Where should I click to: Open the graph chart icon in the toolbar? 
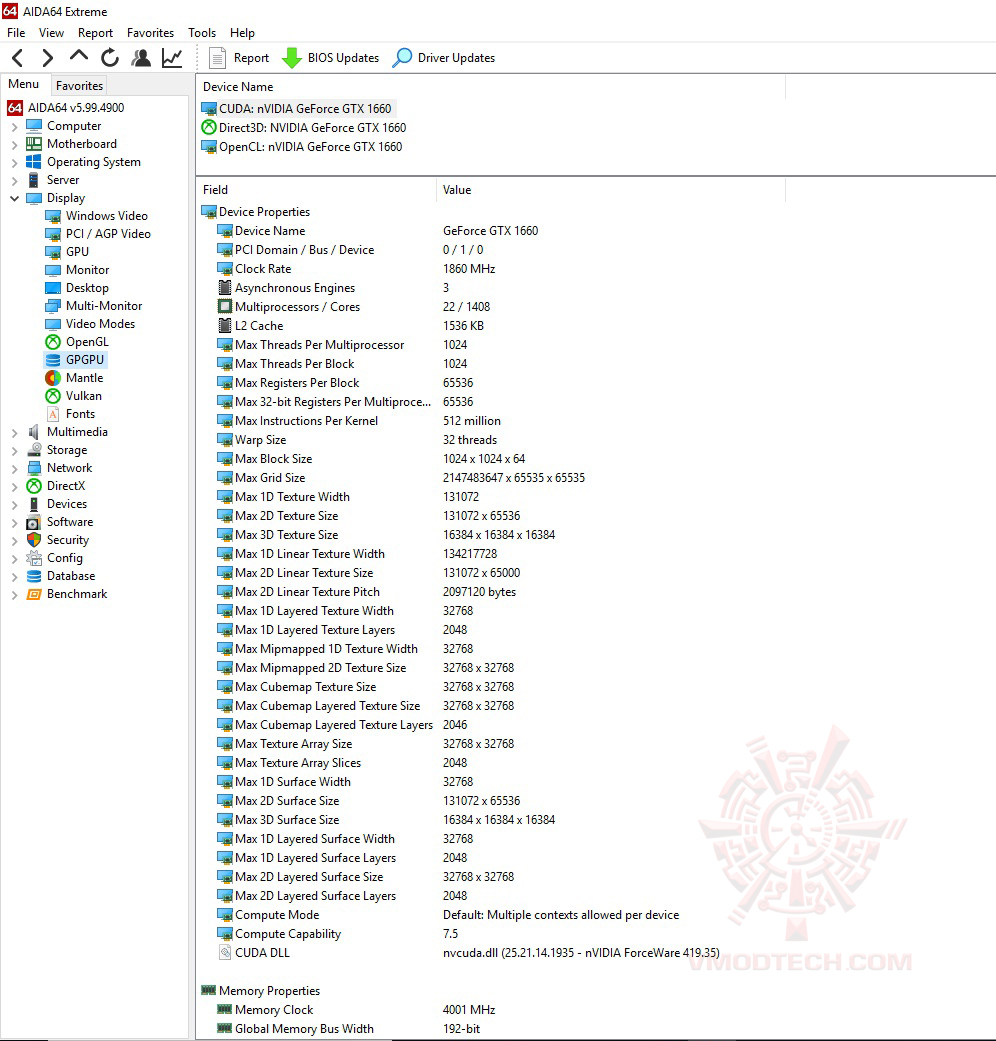[x=172, y=58]
